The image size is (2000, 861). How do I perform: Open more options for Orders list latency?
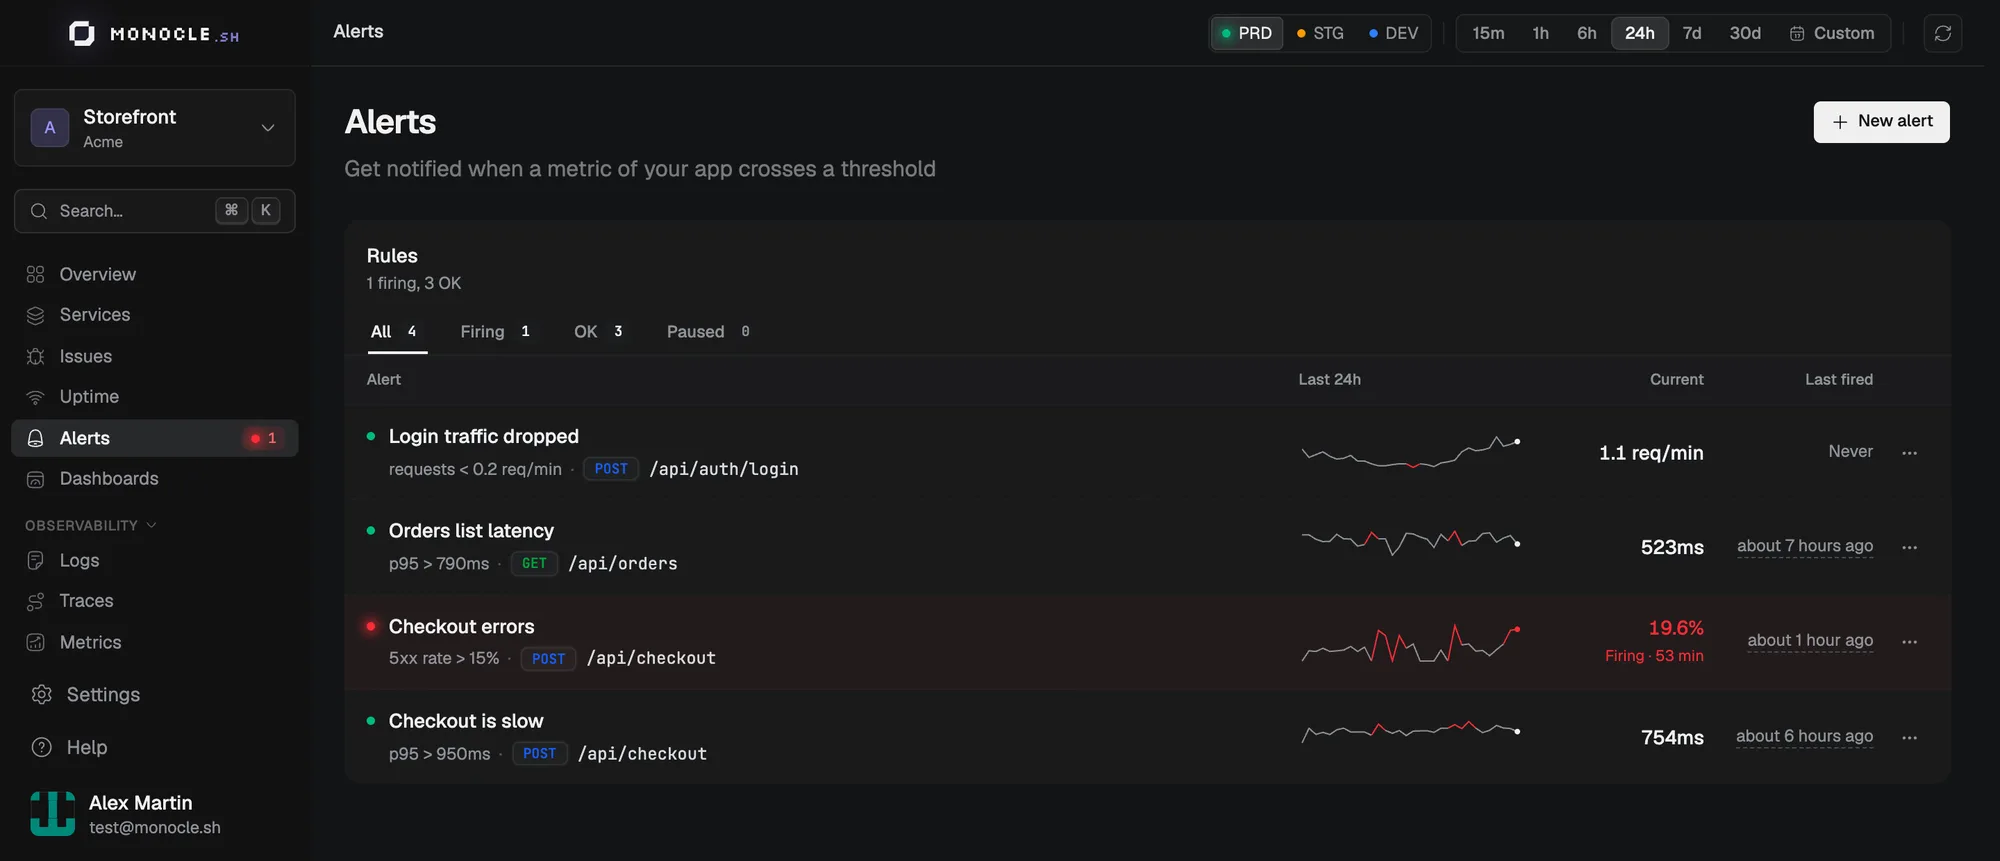coord(1910,547)
